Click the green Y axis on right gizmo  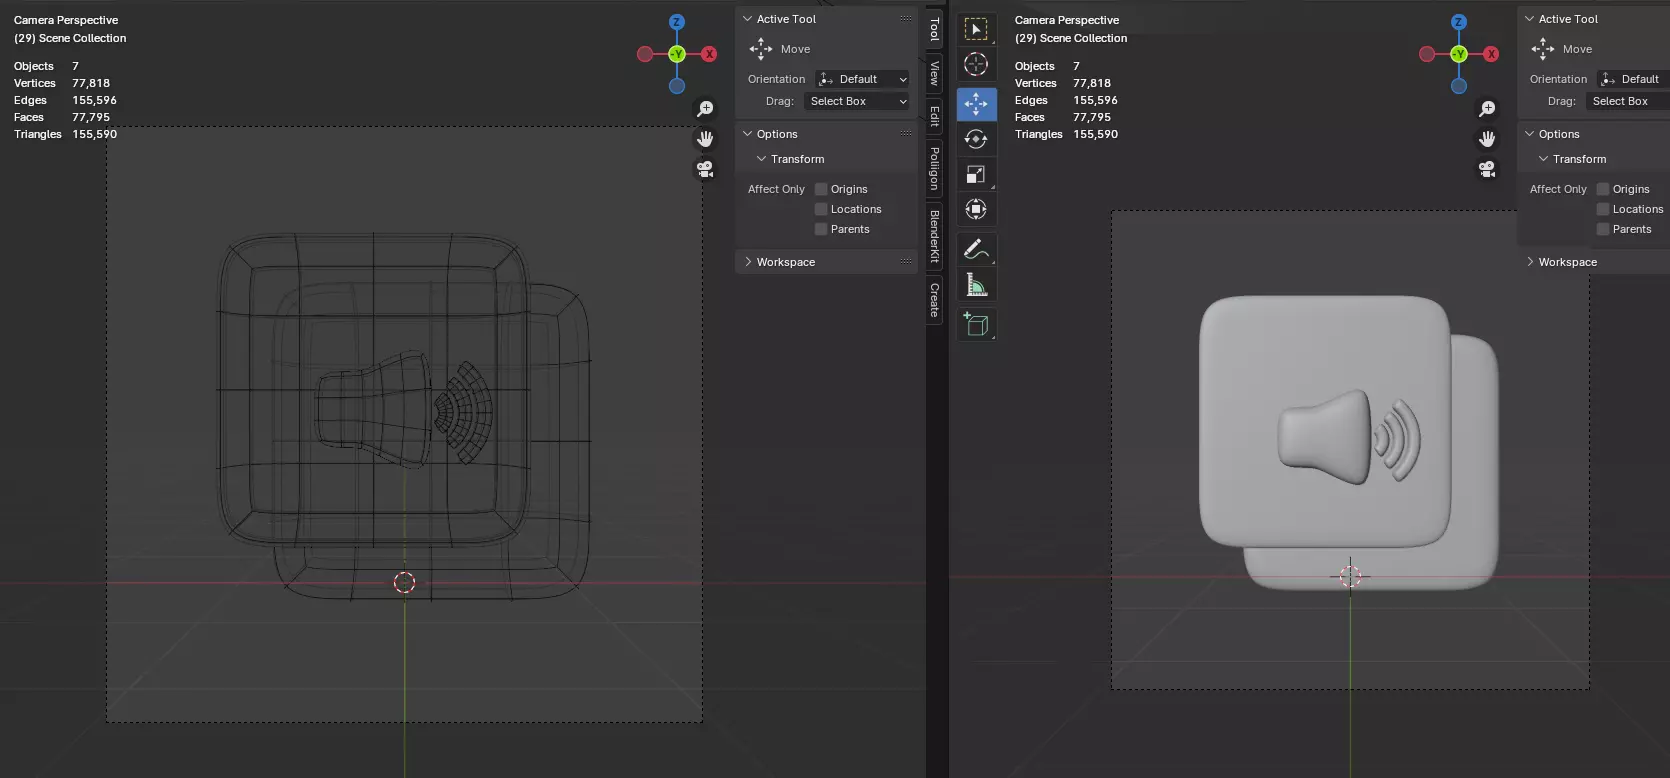click(x=1459, y=54)
